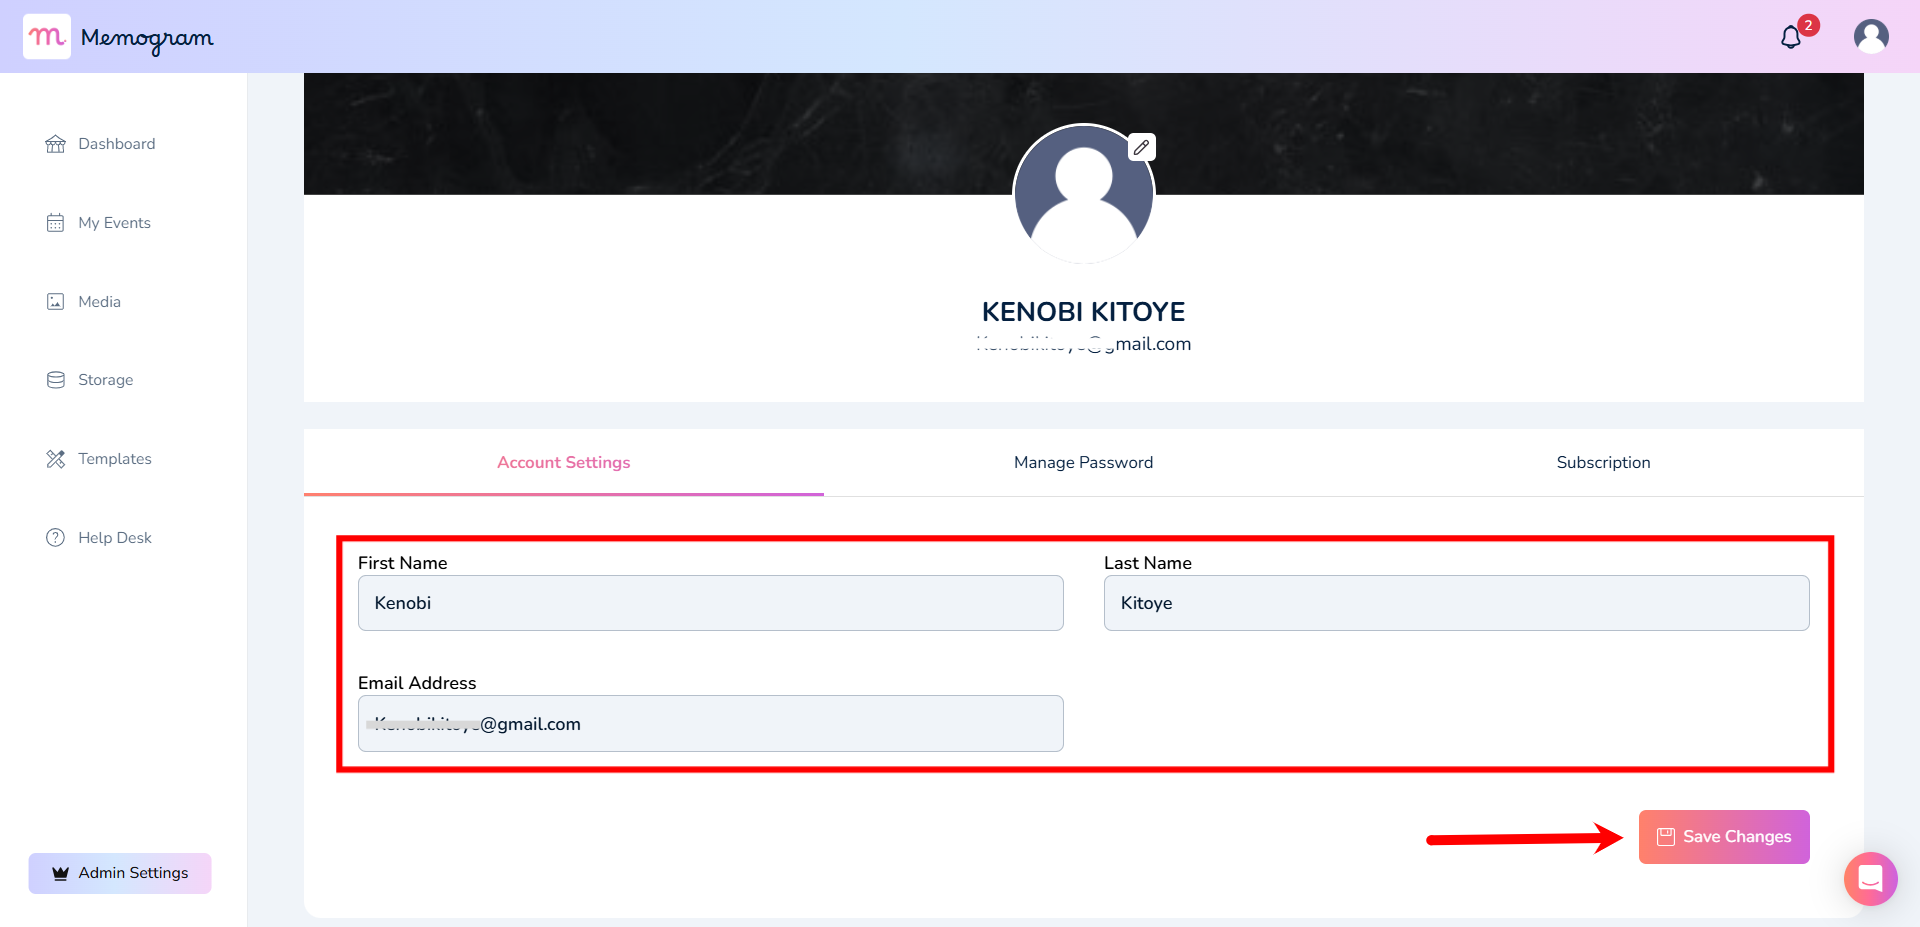Click the Storage database icon
The width and height of the screenshot is (1920, 927).
tap(56, 380)
